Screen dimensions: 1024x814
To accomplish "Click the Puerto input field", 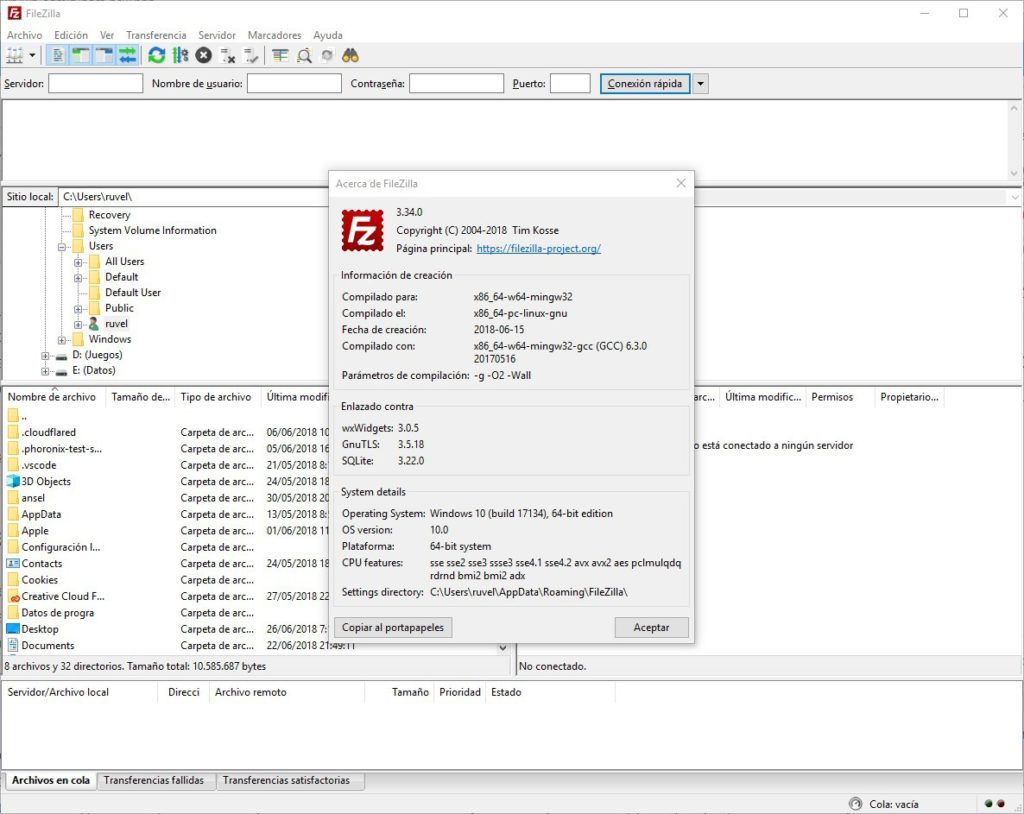I will coord(570,83).
